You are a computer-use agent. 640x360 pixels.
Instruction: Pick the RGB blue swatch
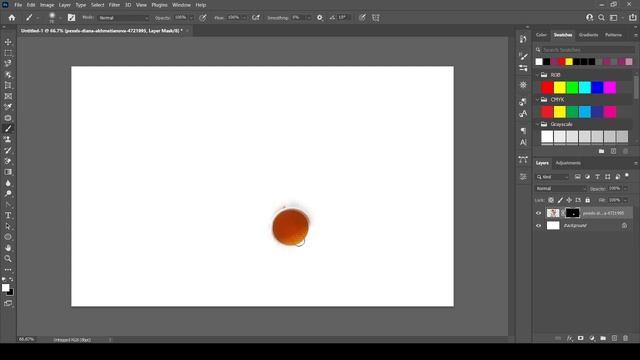[x=597, y=87]
